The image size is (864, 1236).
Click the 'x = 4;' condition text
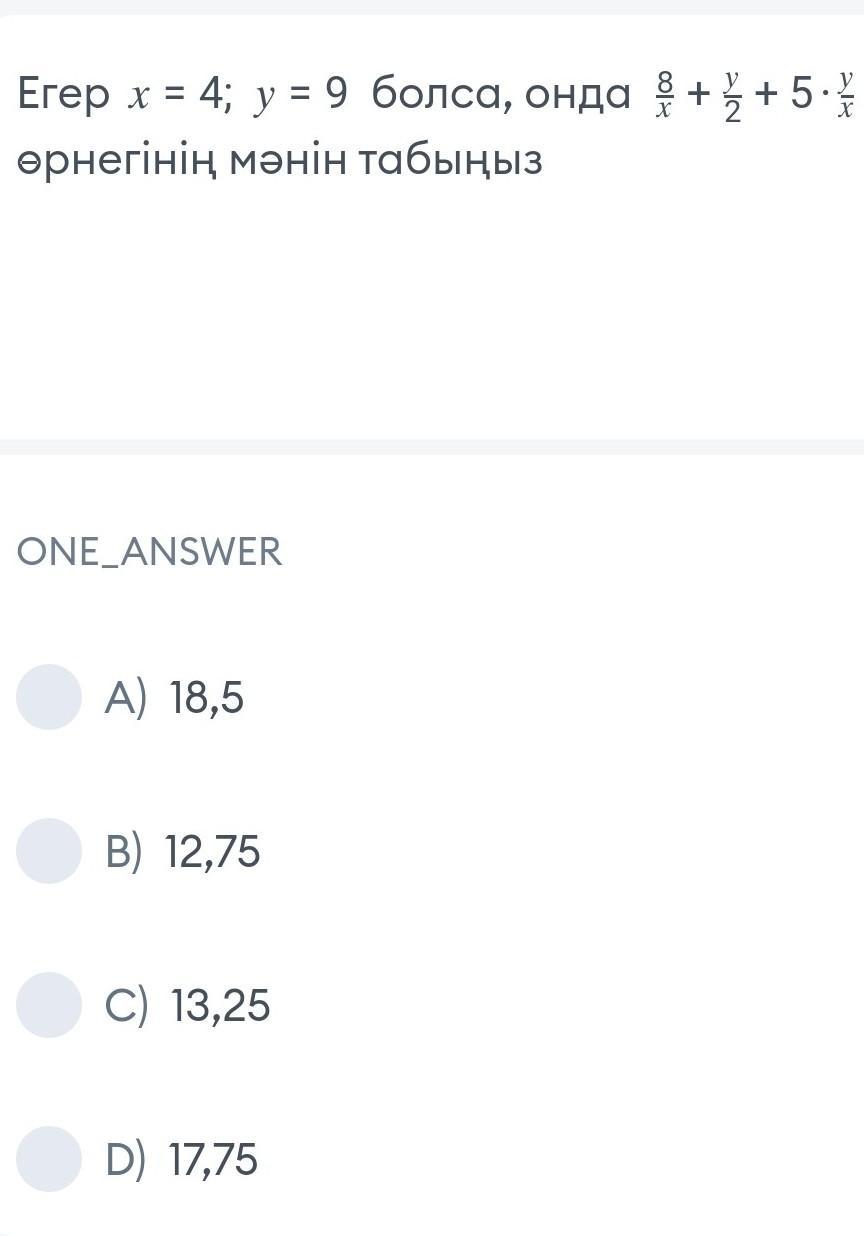click(178, 96)
